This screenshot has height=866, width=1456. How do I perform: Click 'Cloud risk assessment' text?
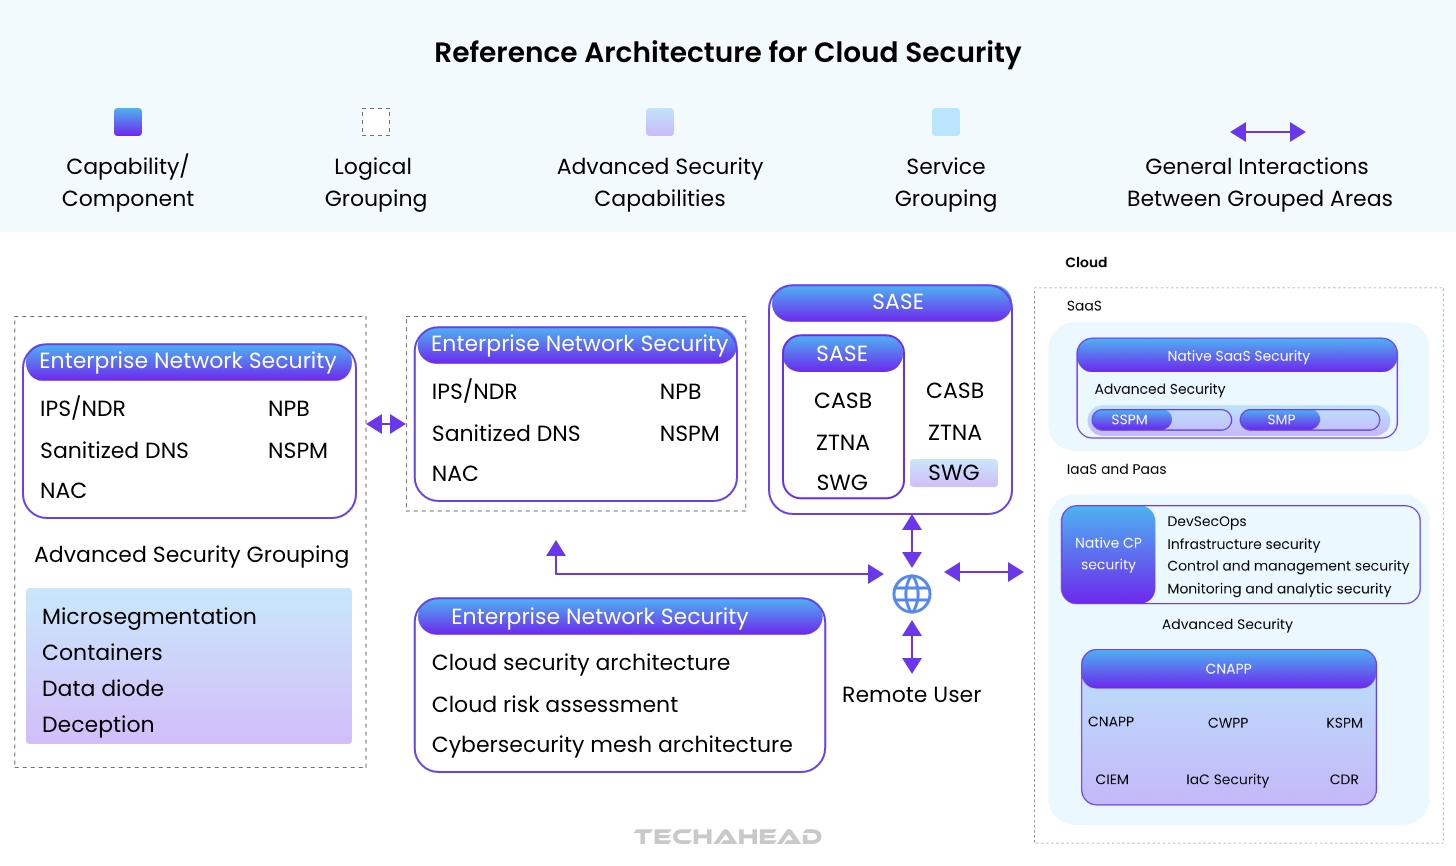(555, 704)
